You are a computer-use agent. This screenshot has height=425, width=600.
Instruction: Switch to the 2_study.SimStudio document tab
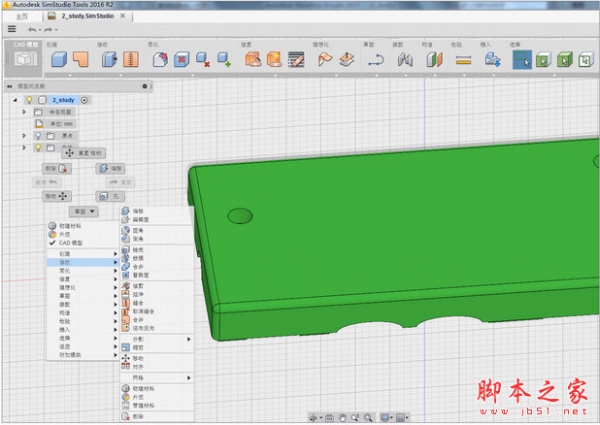pyautogui.click(x=90, y=16)
